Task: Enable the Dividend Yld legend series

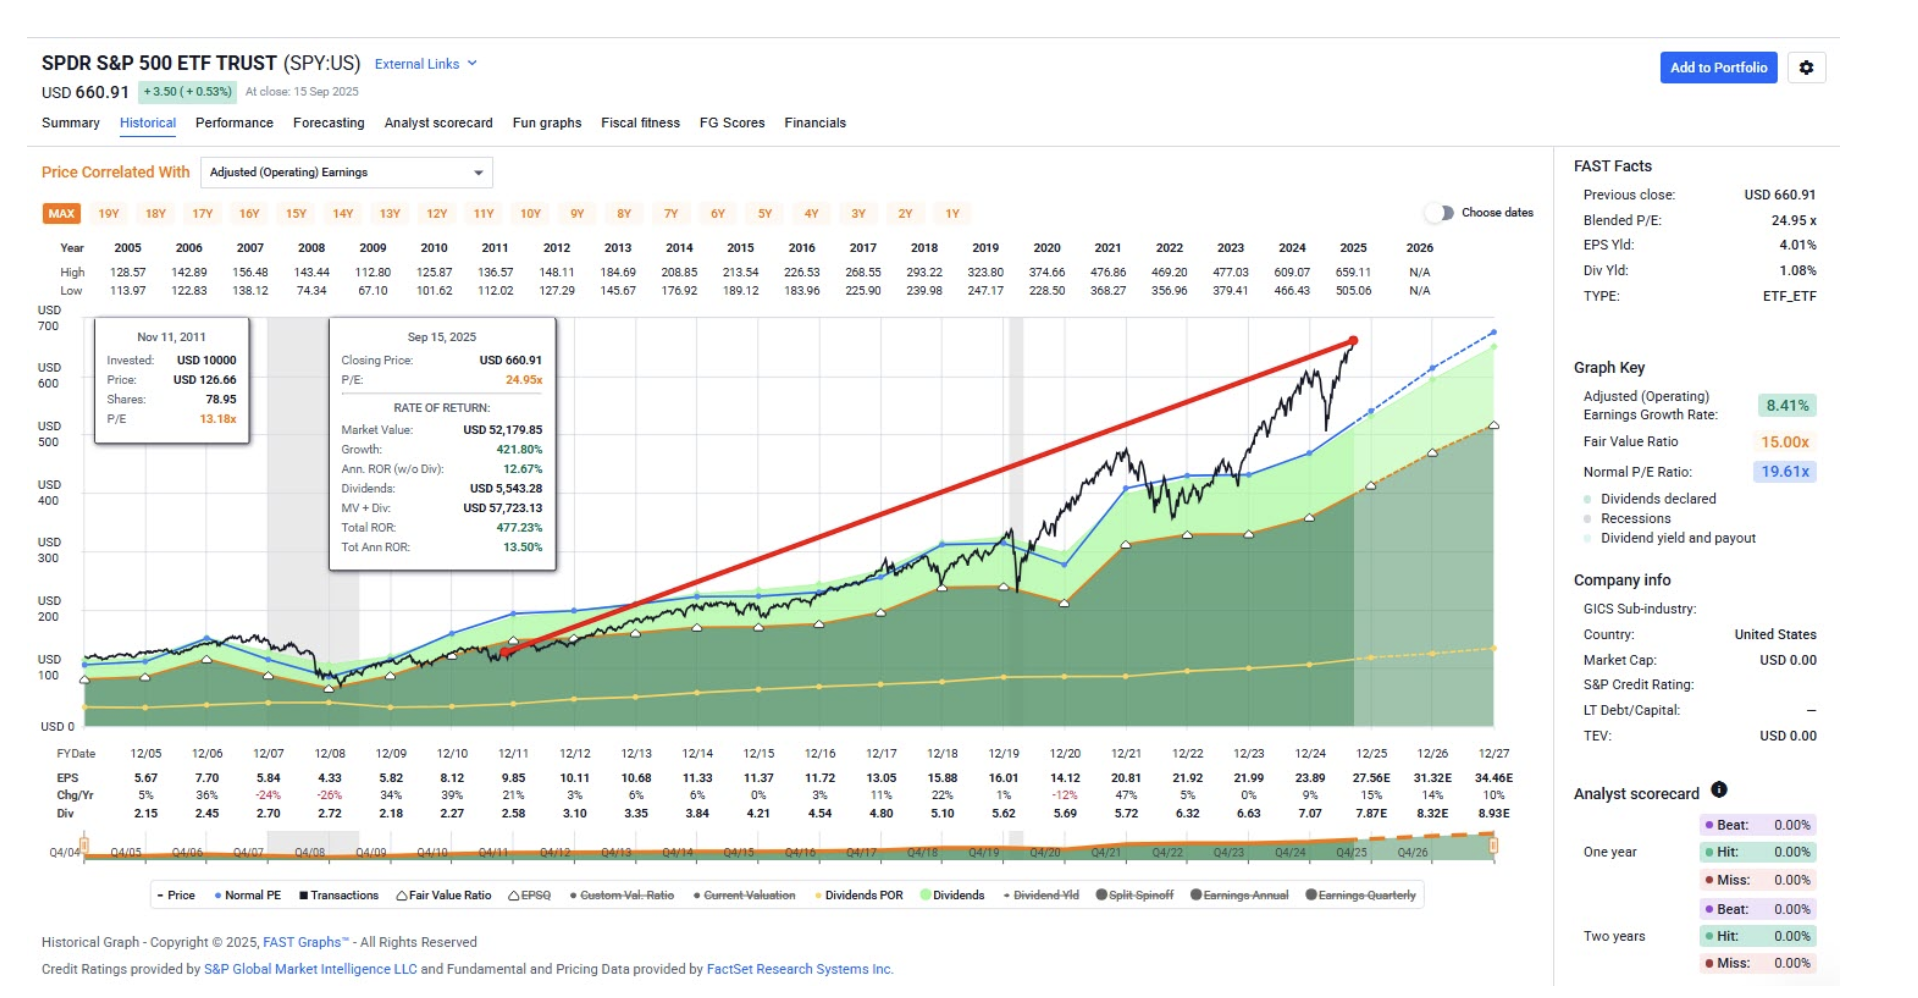Action: (x=1041, y=896)
